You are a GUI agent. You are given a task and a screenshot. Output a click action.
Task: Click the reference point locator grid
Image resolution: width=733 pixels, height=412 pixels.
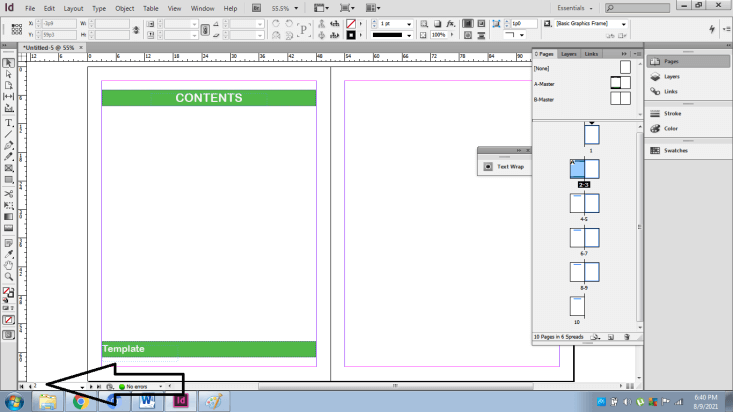coord(16,29)
